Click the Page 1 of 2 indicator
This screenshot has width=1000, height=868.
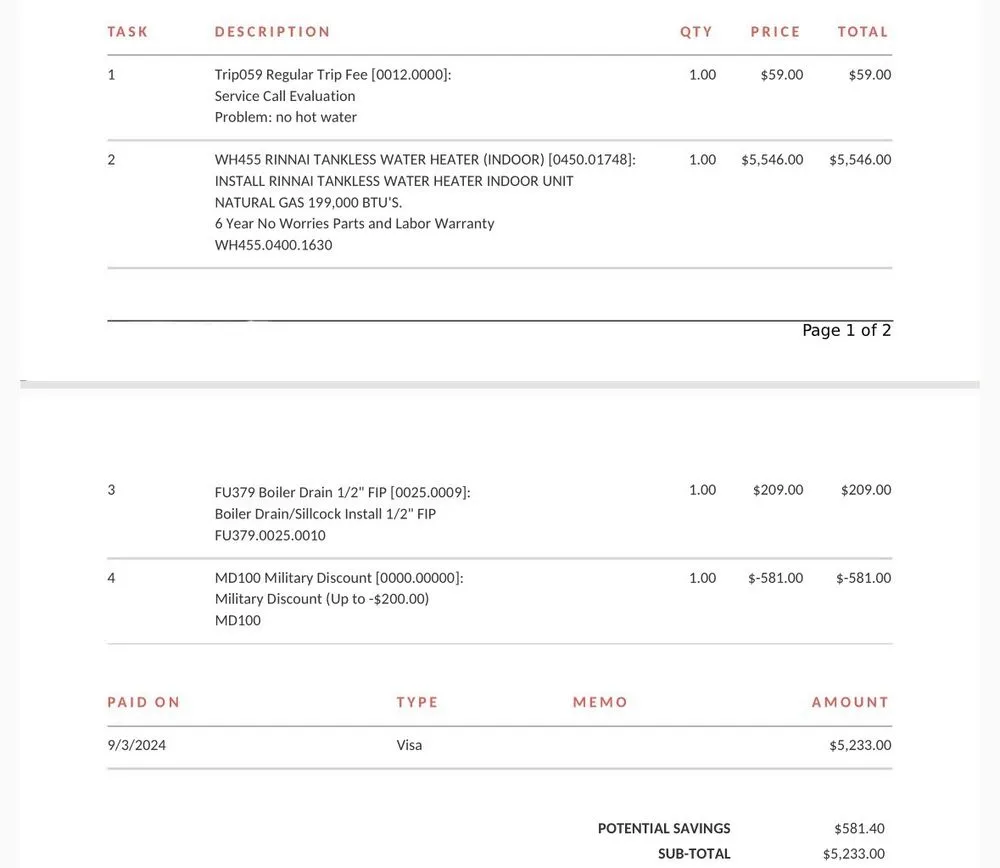846,331
